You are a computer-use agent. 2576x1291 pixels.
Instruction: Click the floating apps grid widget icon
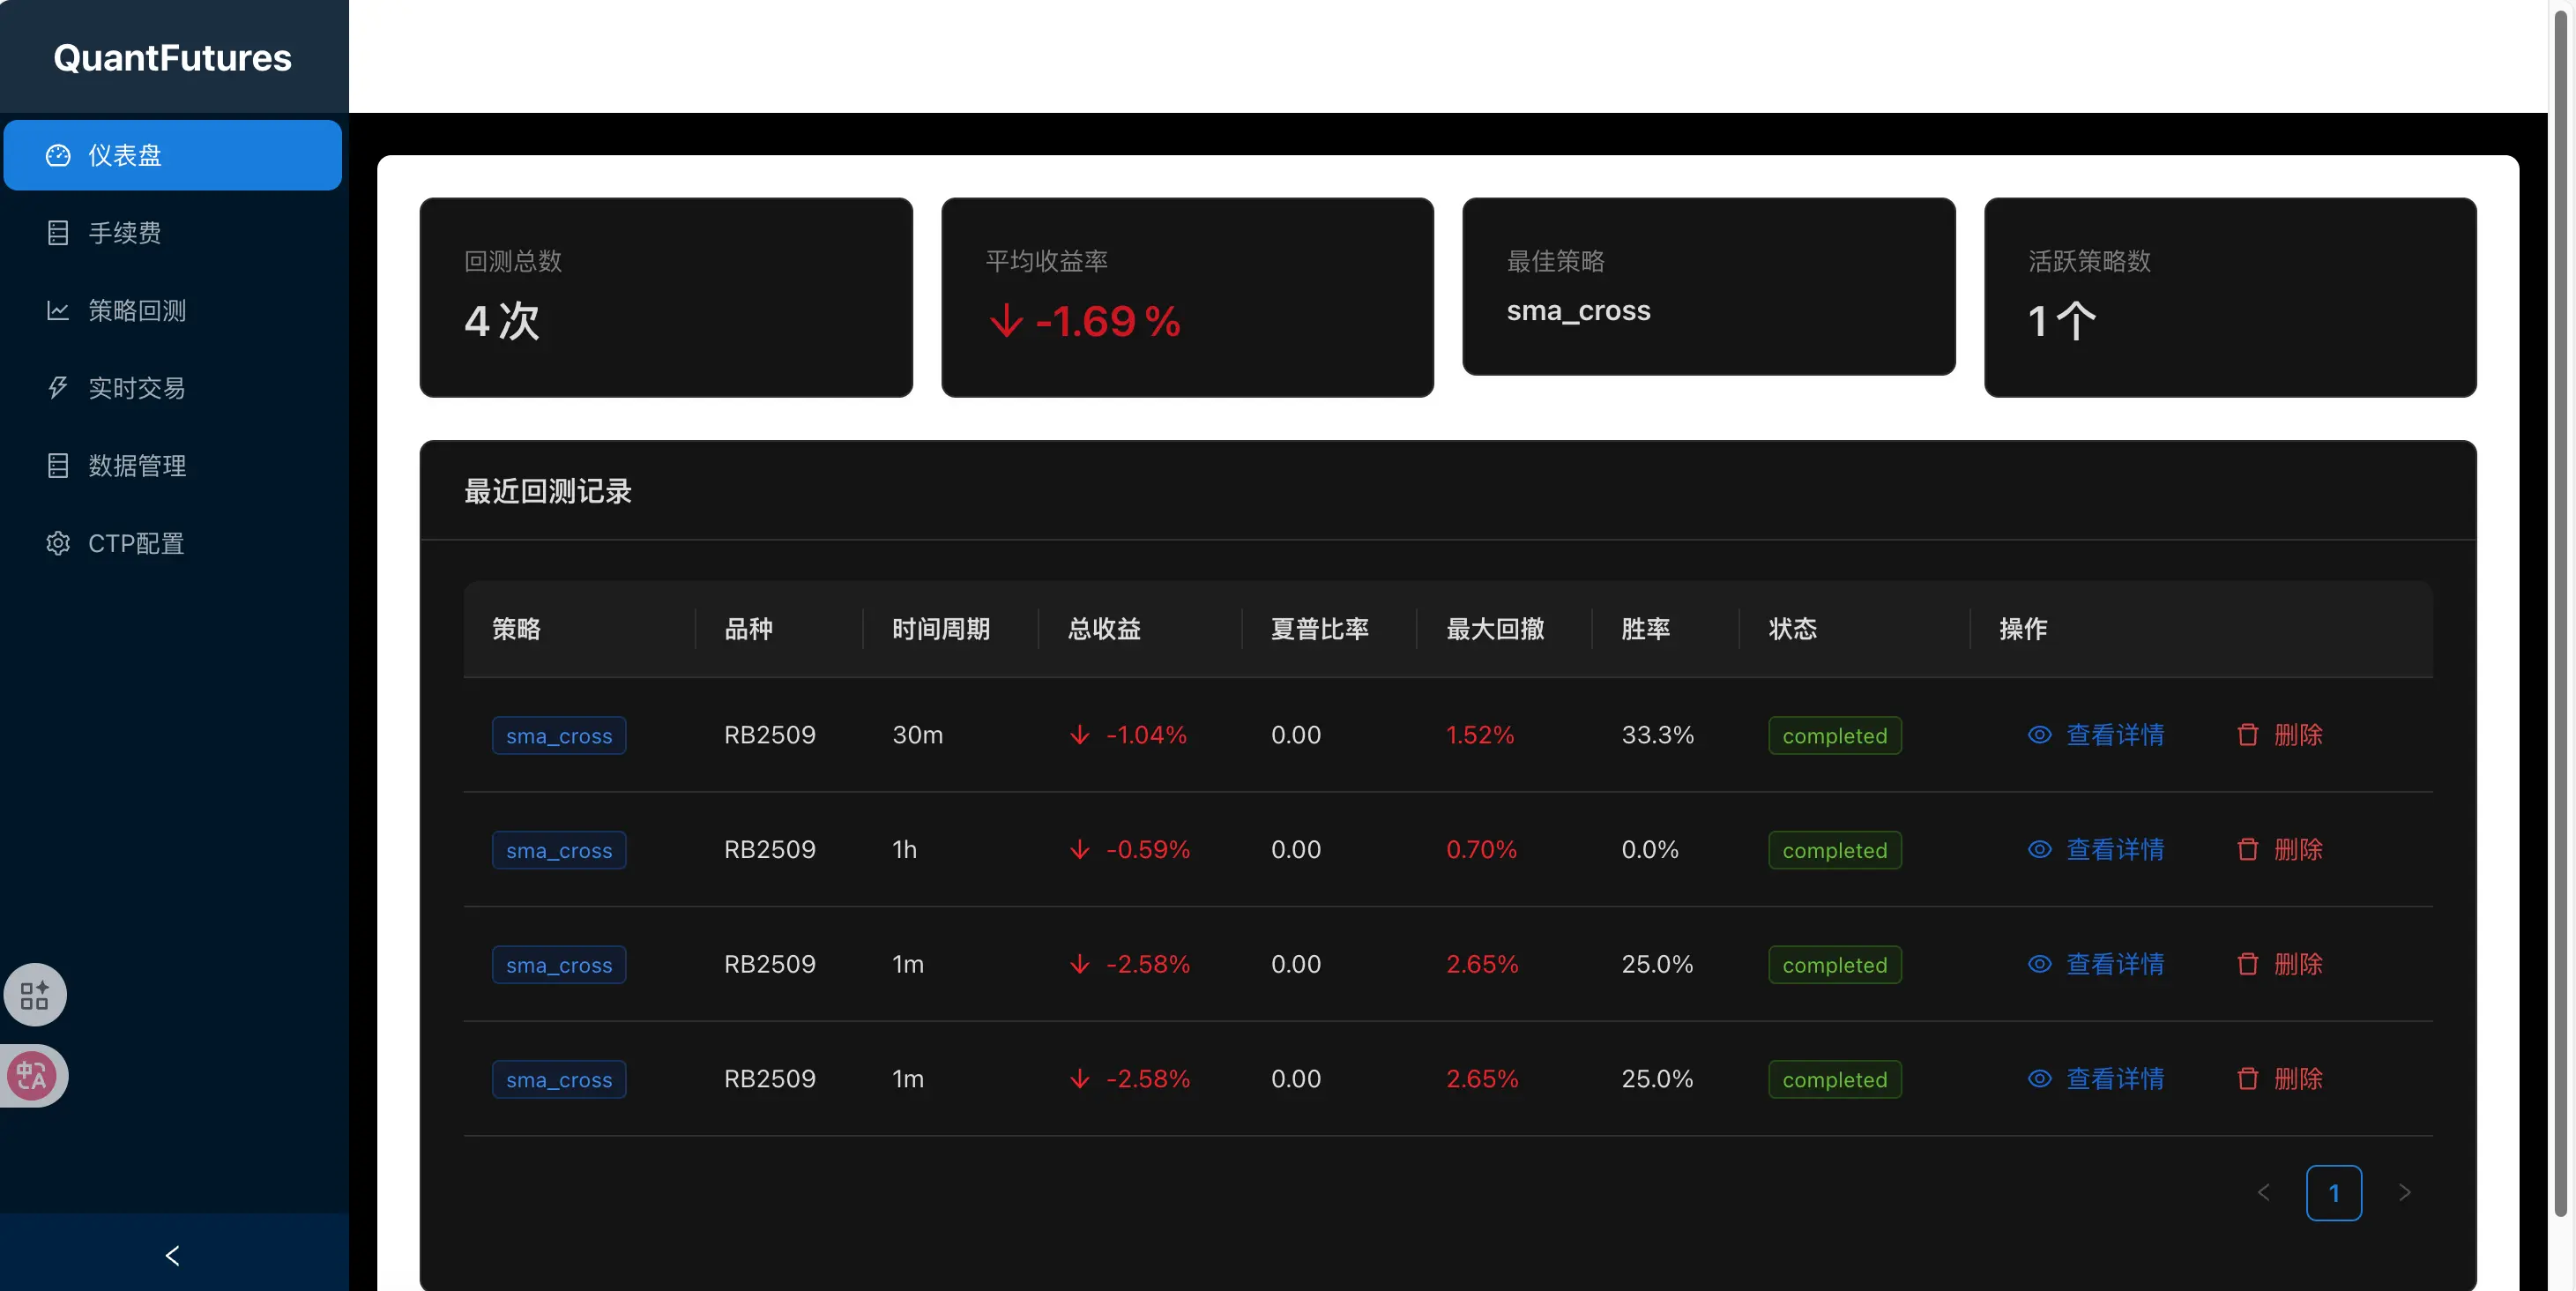34,995
